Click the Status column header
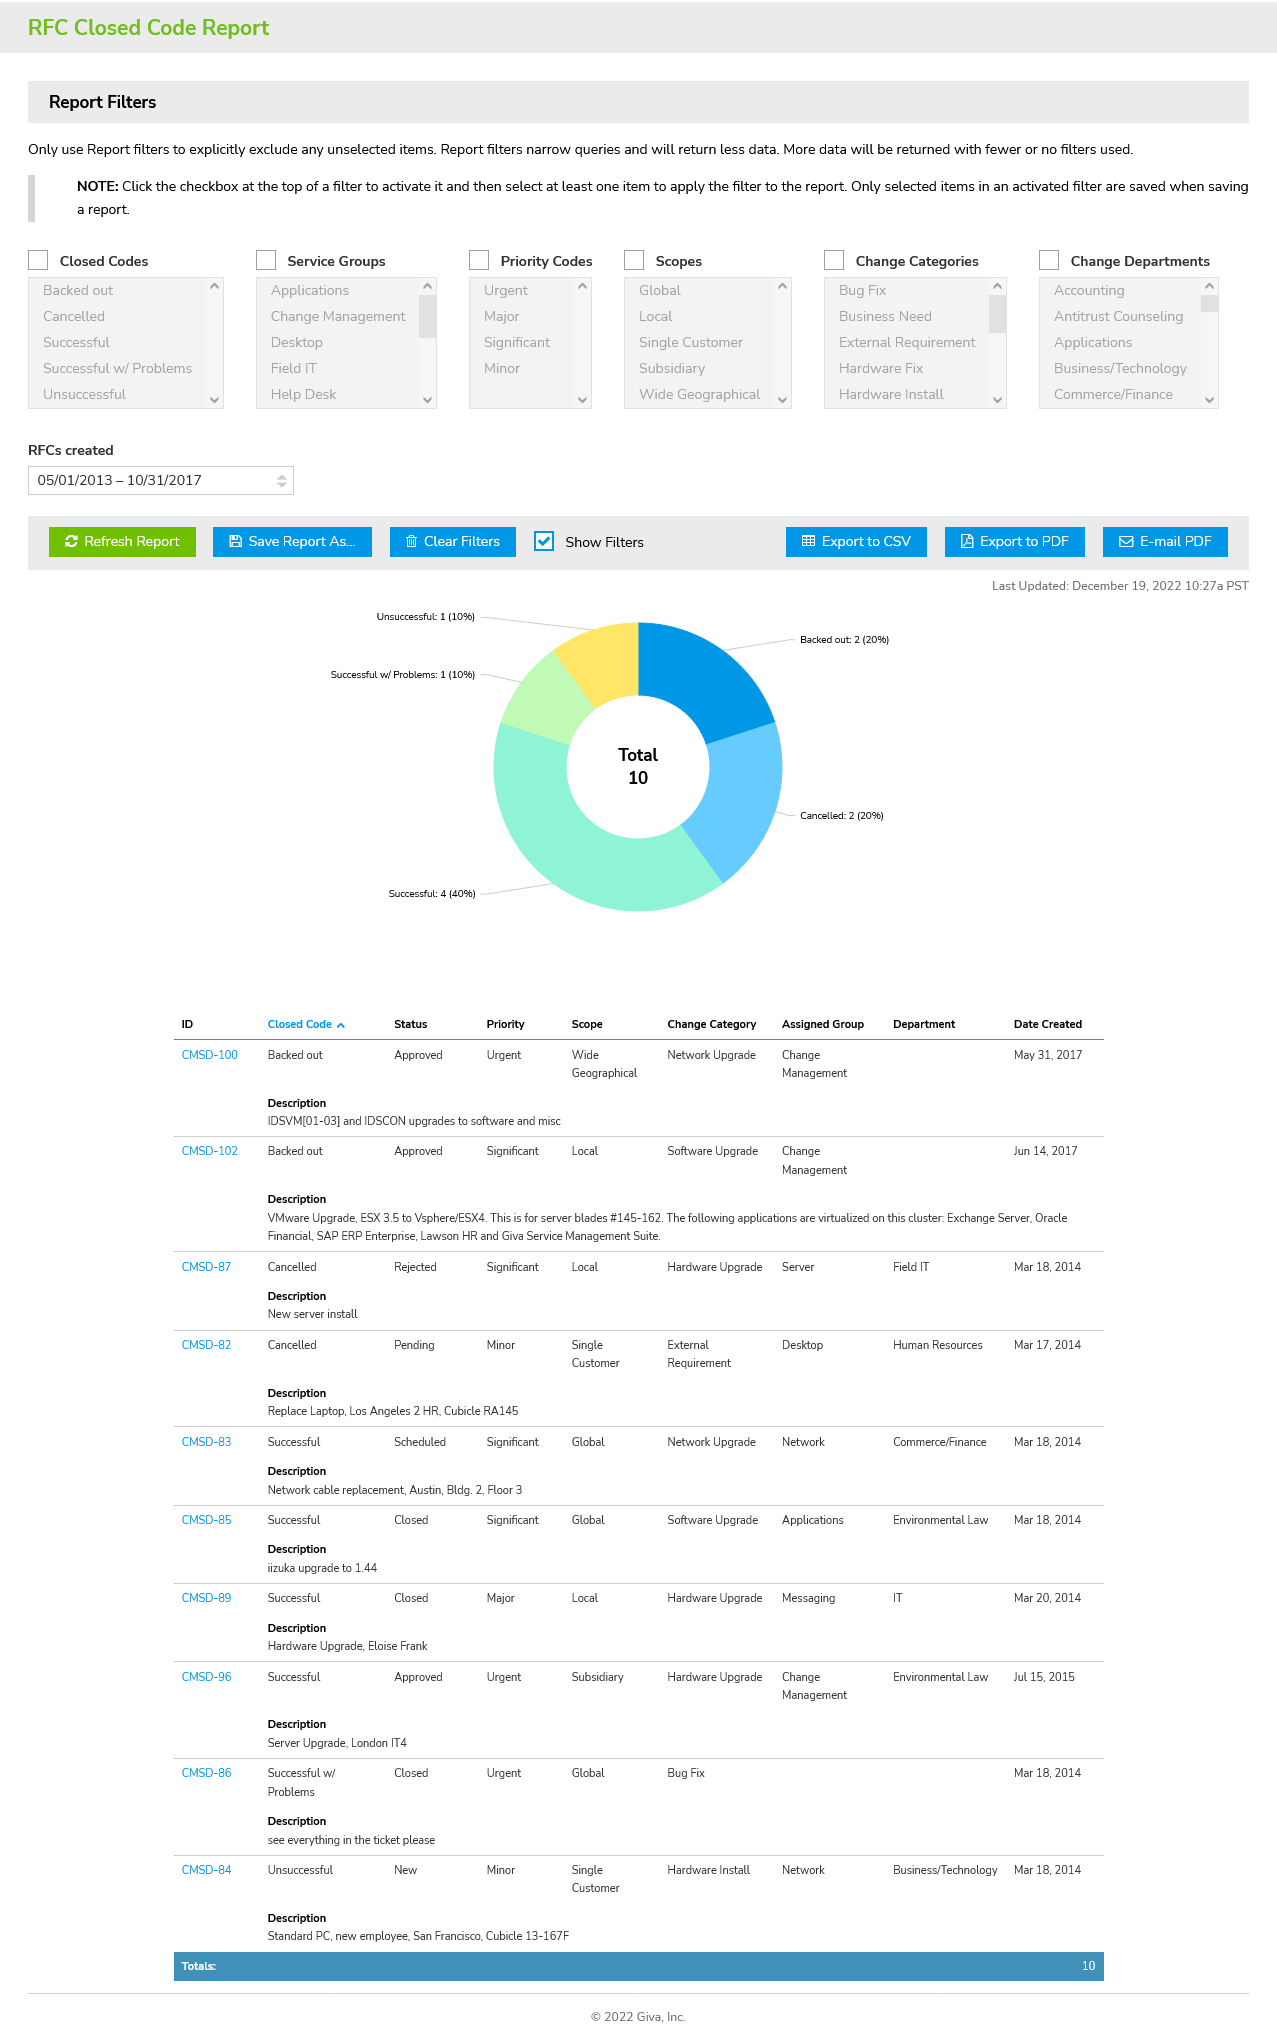 (x=411, y=1025)
